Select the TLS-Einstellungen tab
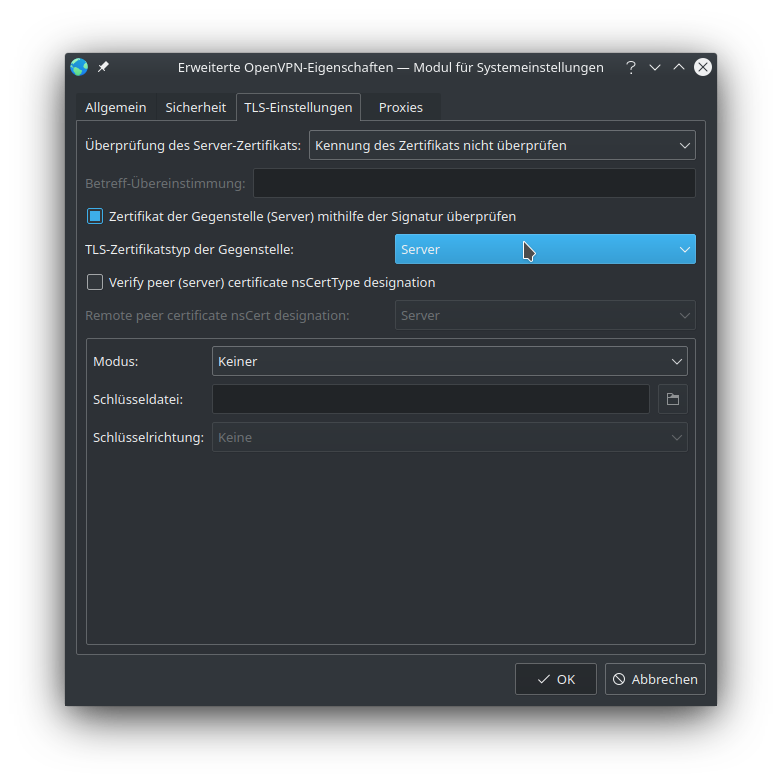This screenshot has width=782, height=783. (298, 107)
